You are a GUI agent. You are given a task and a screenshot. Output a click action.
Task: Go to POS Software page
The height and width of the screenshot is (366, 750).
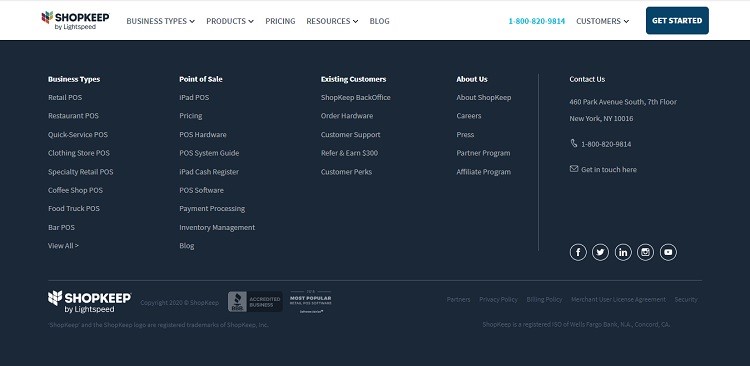(201, 190)
